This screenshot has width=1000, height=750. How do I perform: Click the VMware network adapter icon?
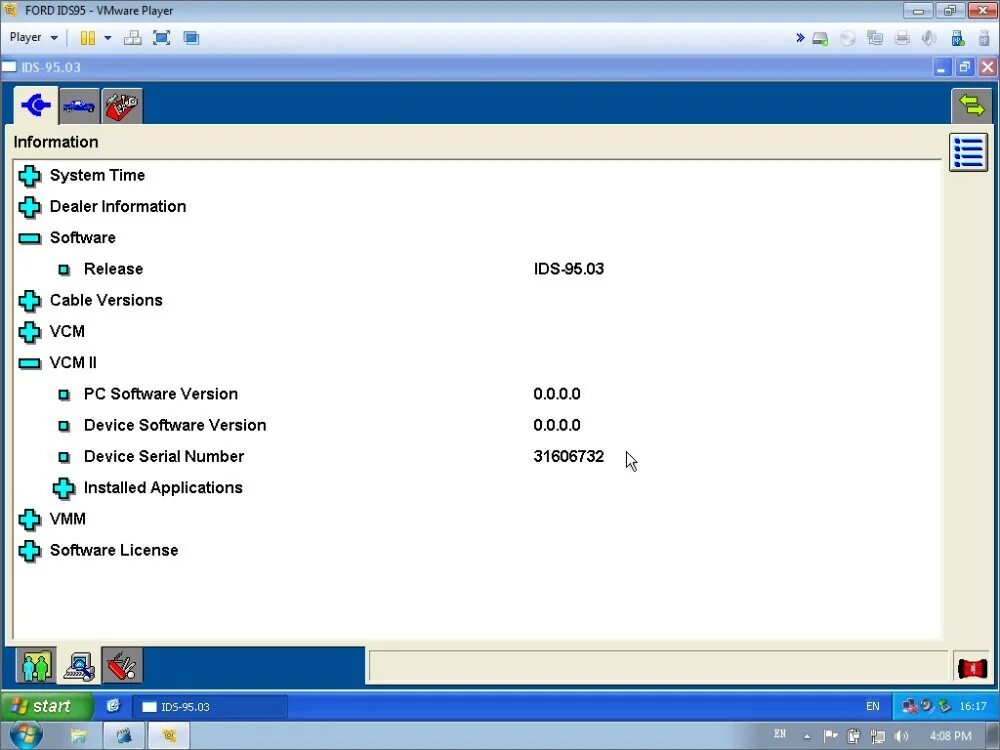pos(875,39)
